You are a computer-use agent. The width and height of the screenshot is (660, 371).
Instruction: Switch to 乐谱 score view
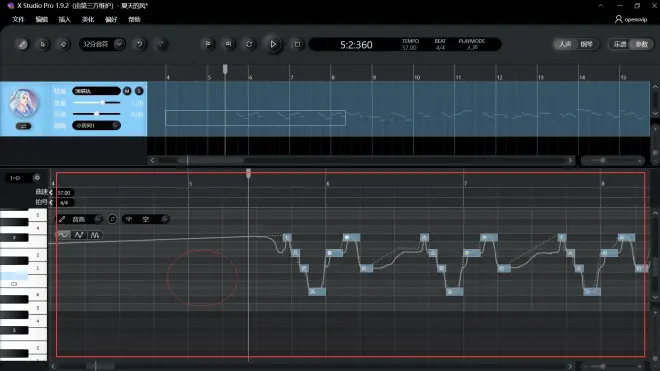click(x=620, y=44)
